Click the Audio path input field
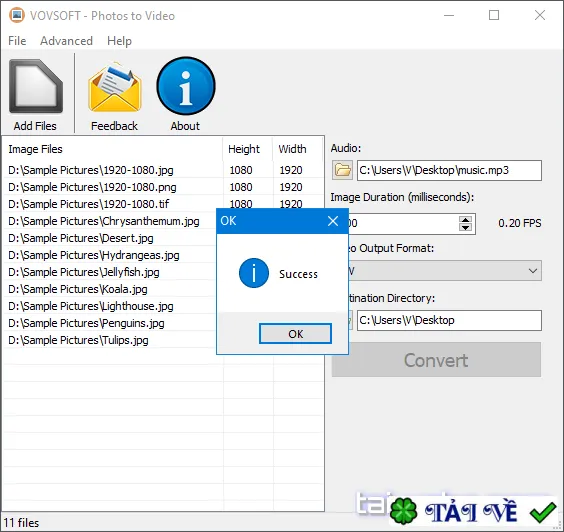The height and width of the screenshot is (532, 564). 449,170
